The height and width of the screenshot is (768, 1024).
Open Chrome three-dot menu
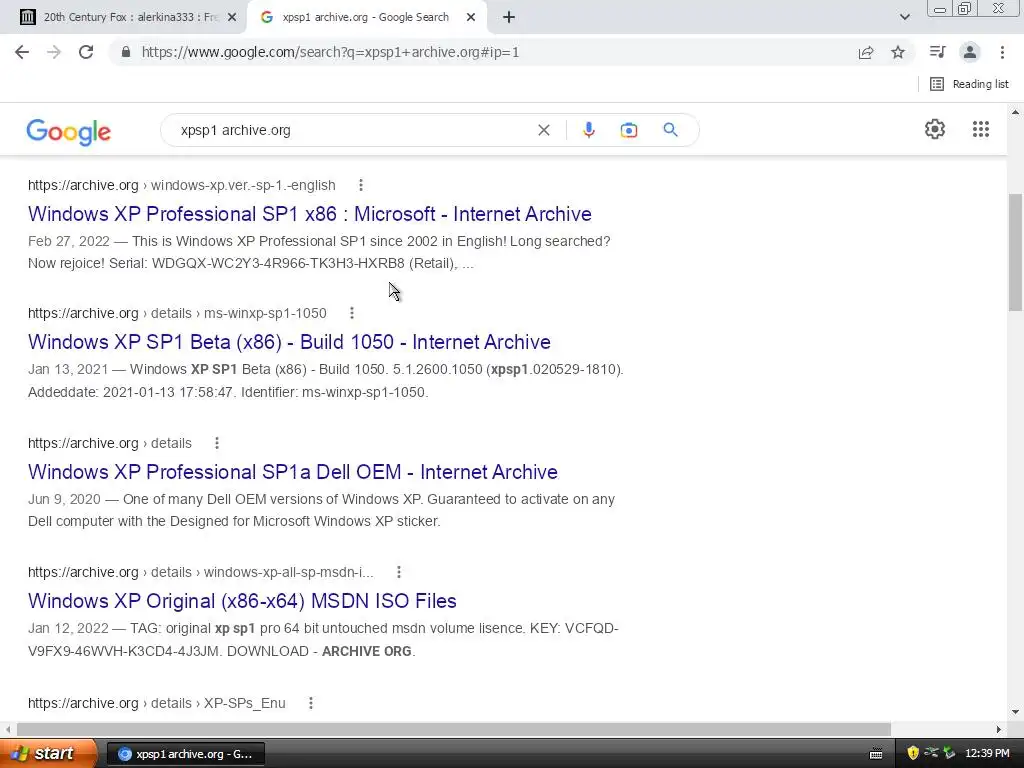point(1002,52)
